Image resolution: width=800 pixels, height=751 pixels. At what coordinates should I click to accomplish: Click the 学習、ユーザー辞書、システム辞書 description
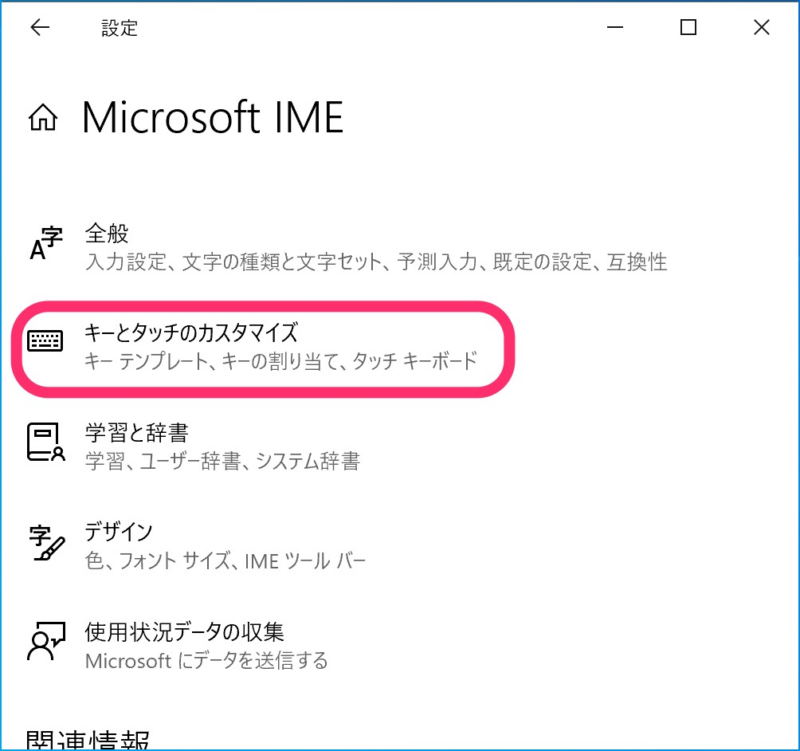[x=222, y=461]
